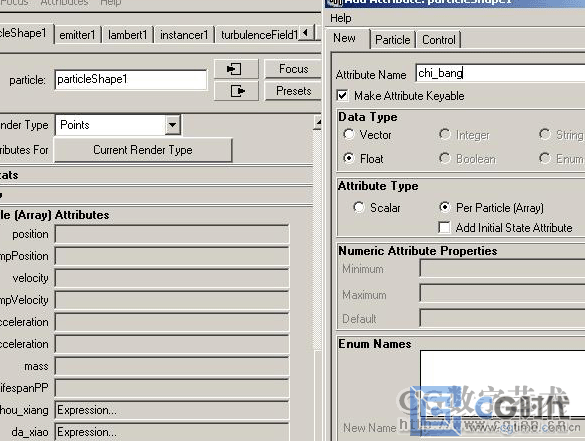Click the mass attribute field
The image size is (585, 441).
[x=172, y=366]
